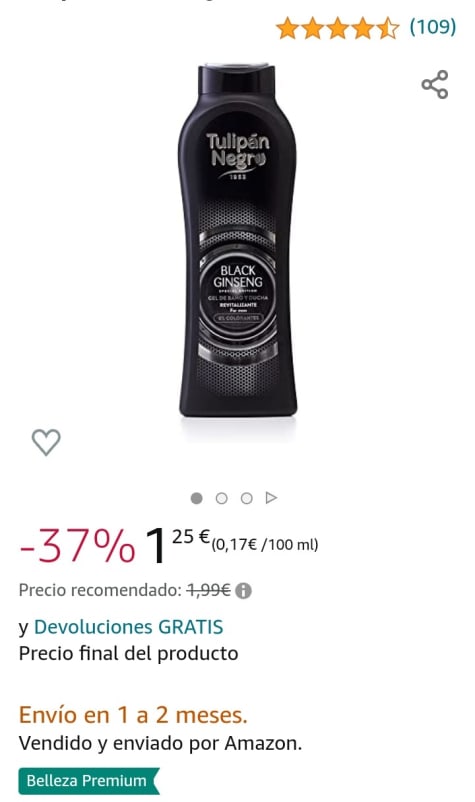The width and height of the screenshot is (475, 802).
Task: Tap Vendido y enviado por Amazon text
Action: point(160,743)
